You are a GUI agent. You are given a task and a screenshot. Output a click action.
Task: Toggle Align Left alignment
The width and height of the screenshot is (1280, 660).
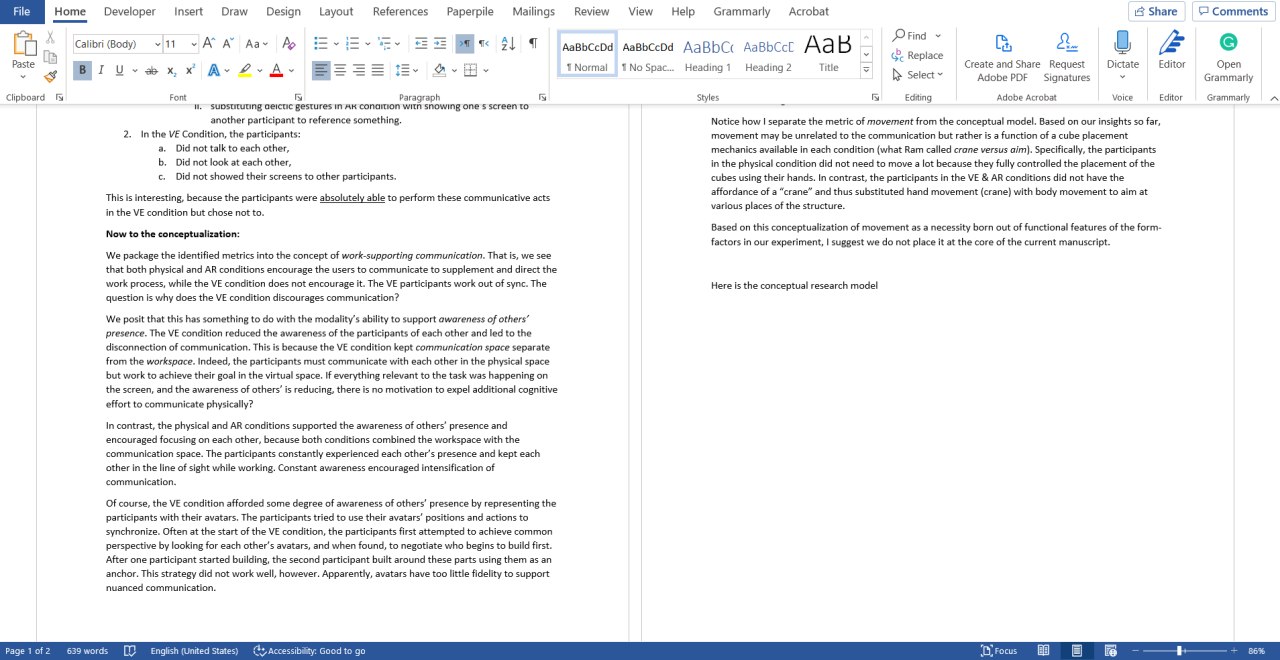(320, 70)
